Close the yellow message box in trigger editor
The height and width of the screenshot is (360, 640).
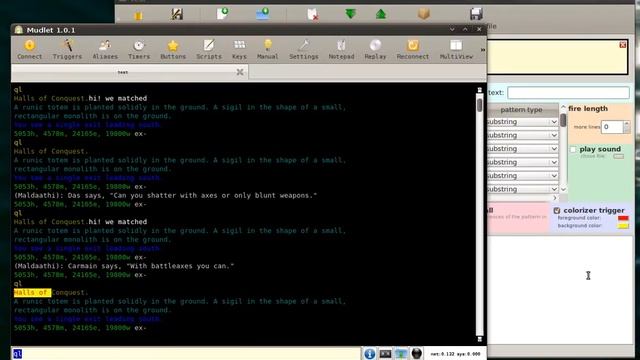[622, 44]
